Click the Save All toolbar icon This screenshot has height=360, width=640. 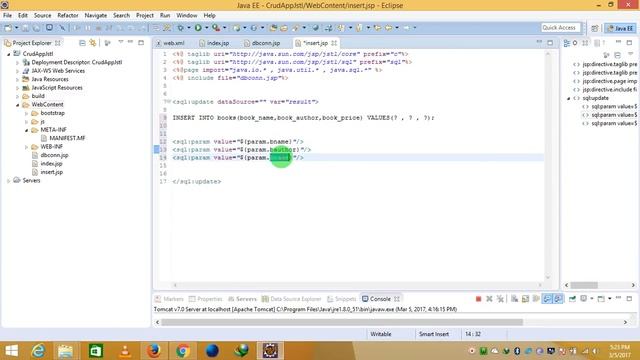pyautogui.click(x=36, y=28)
